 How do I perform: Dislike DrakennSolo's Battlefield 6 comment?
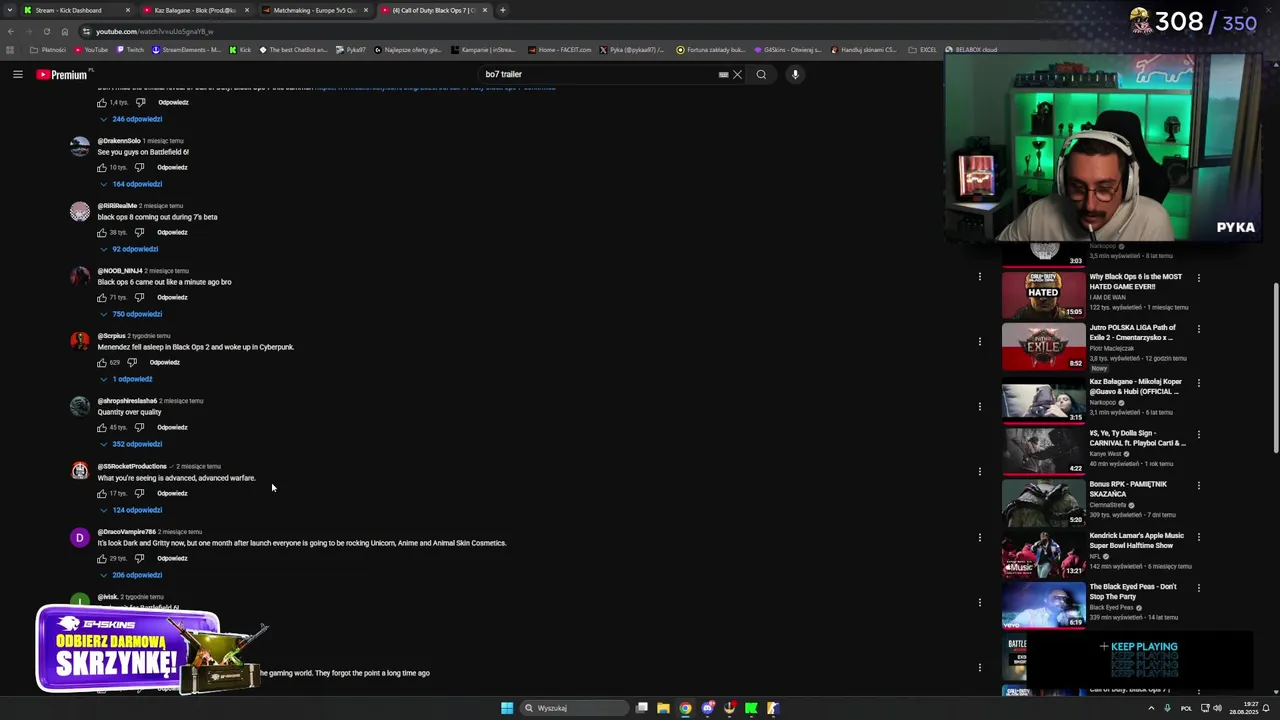140,167
